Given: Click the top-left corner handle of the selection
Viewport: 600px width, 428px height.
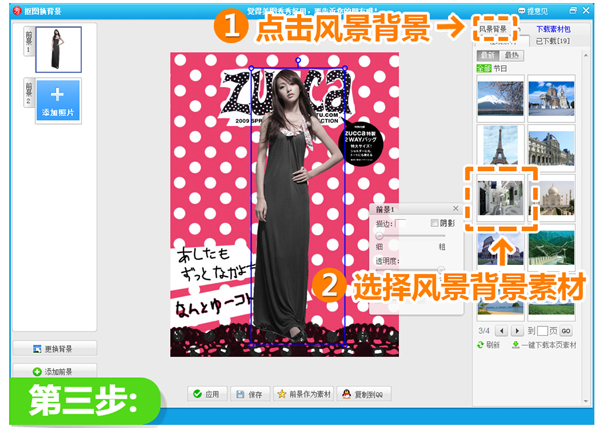Looking at the screenshot, I should (251, 68).
